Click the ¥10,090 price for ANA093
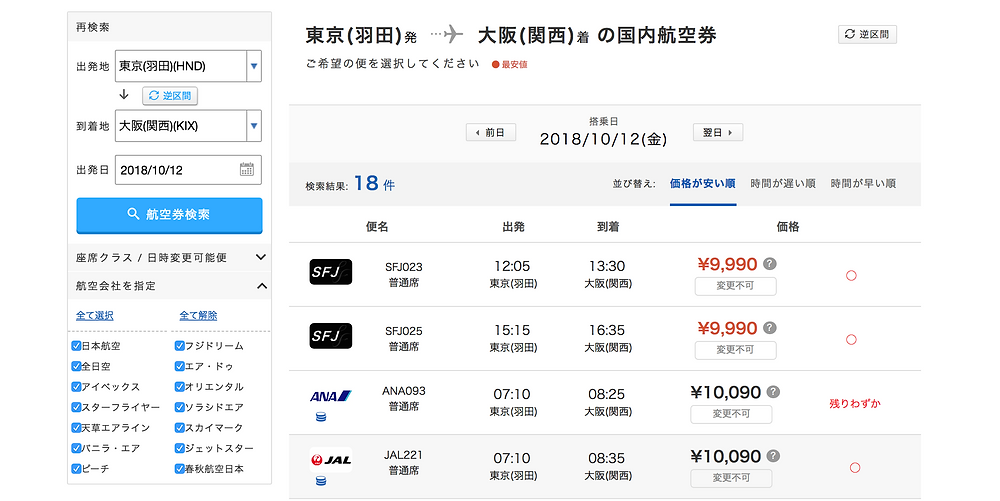The height and width of the screenshot is (501, 1000). pyautogui.click(x=726, y=393)
